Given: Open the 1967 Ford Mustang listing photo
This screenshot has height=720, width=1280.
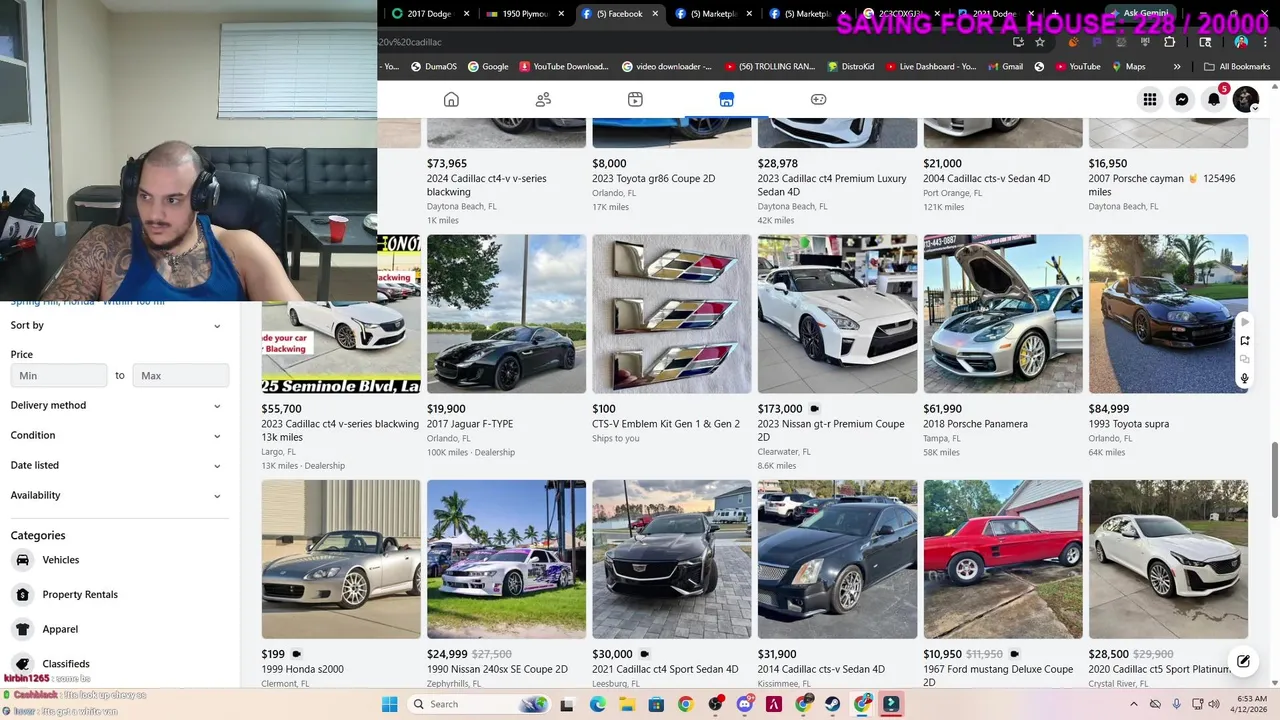Looking at the screenshot, I should tap(1003, 559).
